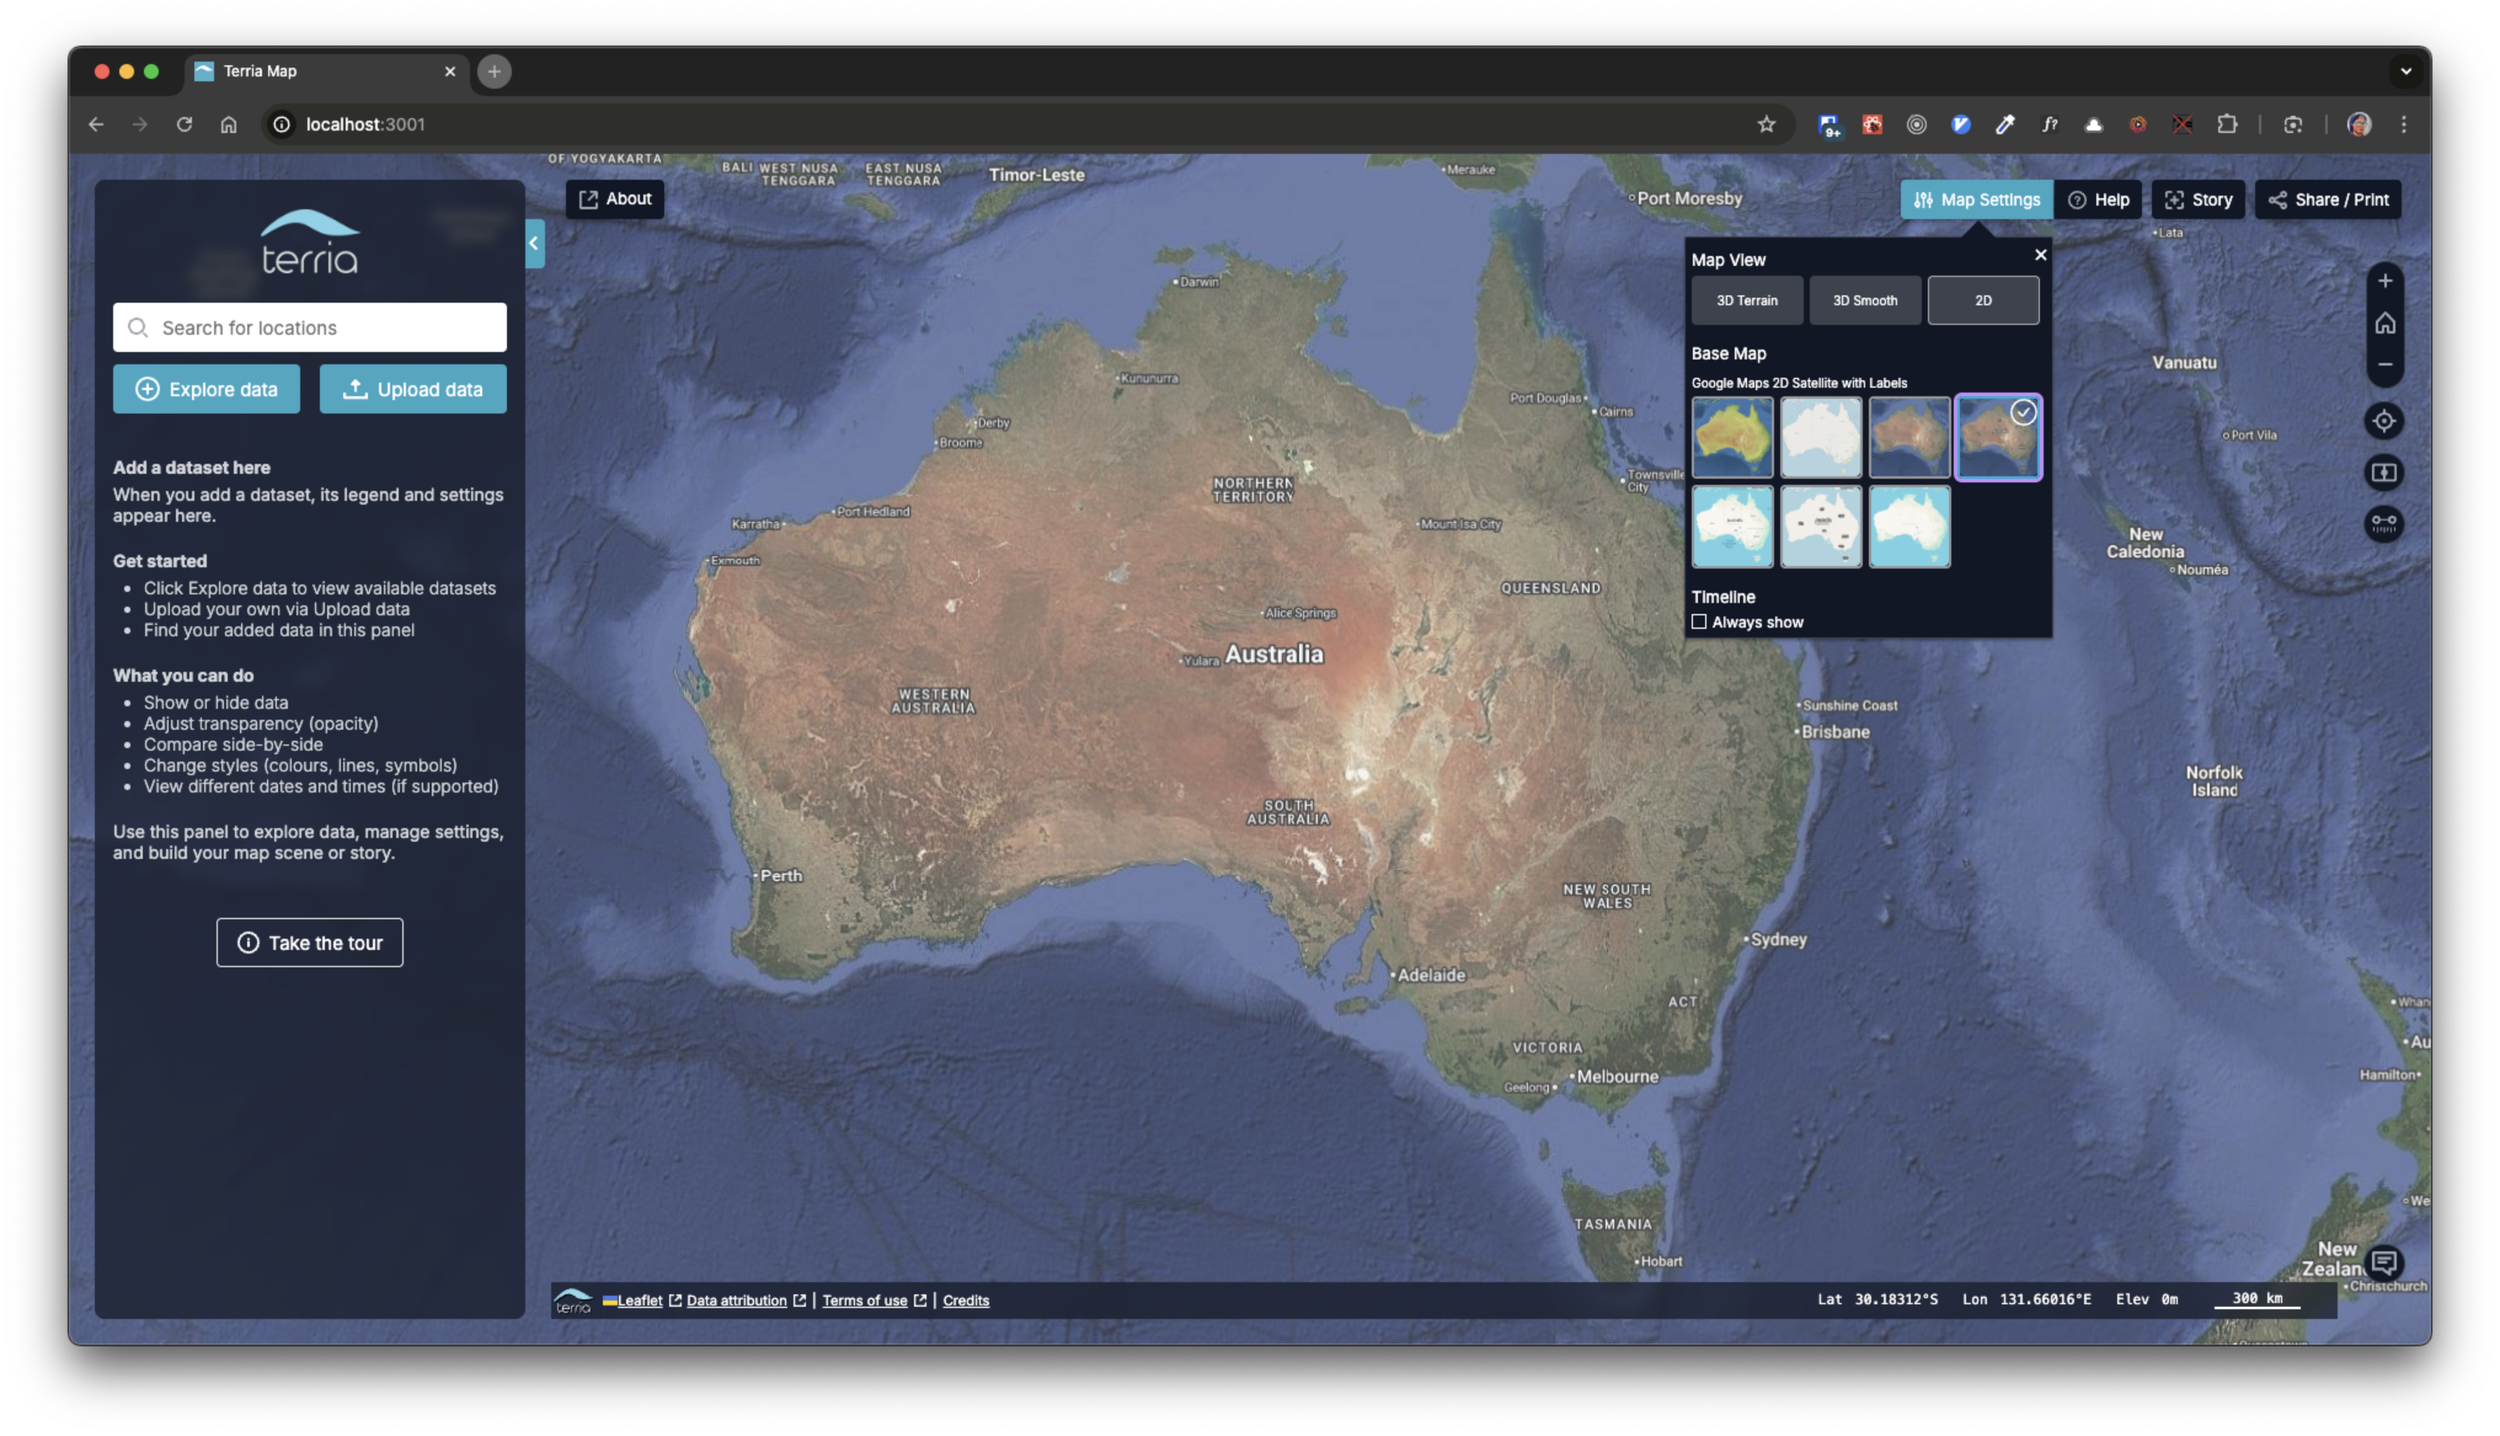Viewport: 2500px width, 1436px height.
Task: Toggle the split-screen compare tool icon
Action: click(2384, 472)
